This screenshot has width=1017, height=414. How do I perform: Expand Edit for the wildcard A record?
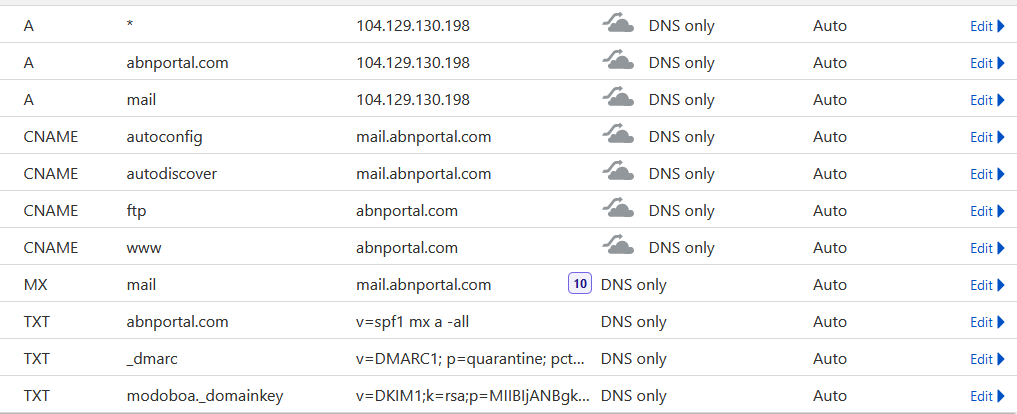[987, 26]
